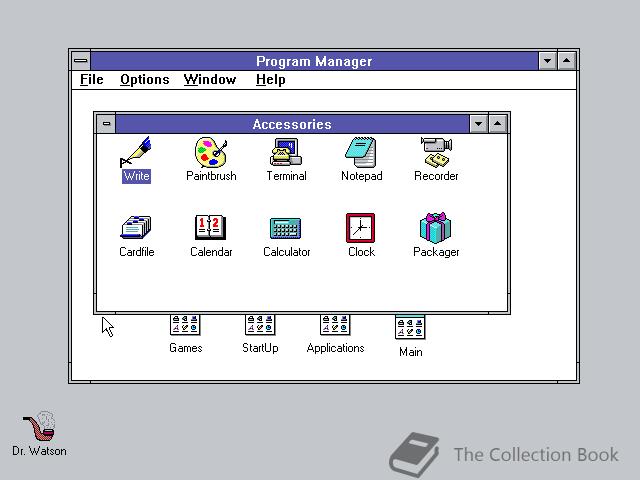Minimize the Program Manager window

tap(547, 61)
